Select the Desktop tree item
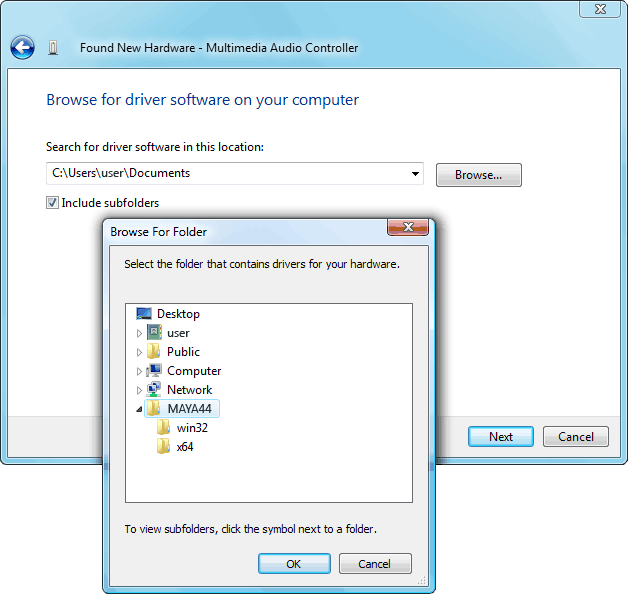Screen dimensions: 628x594 (178, 314)
